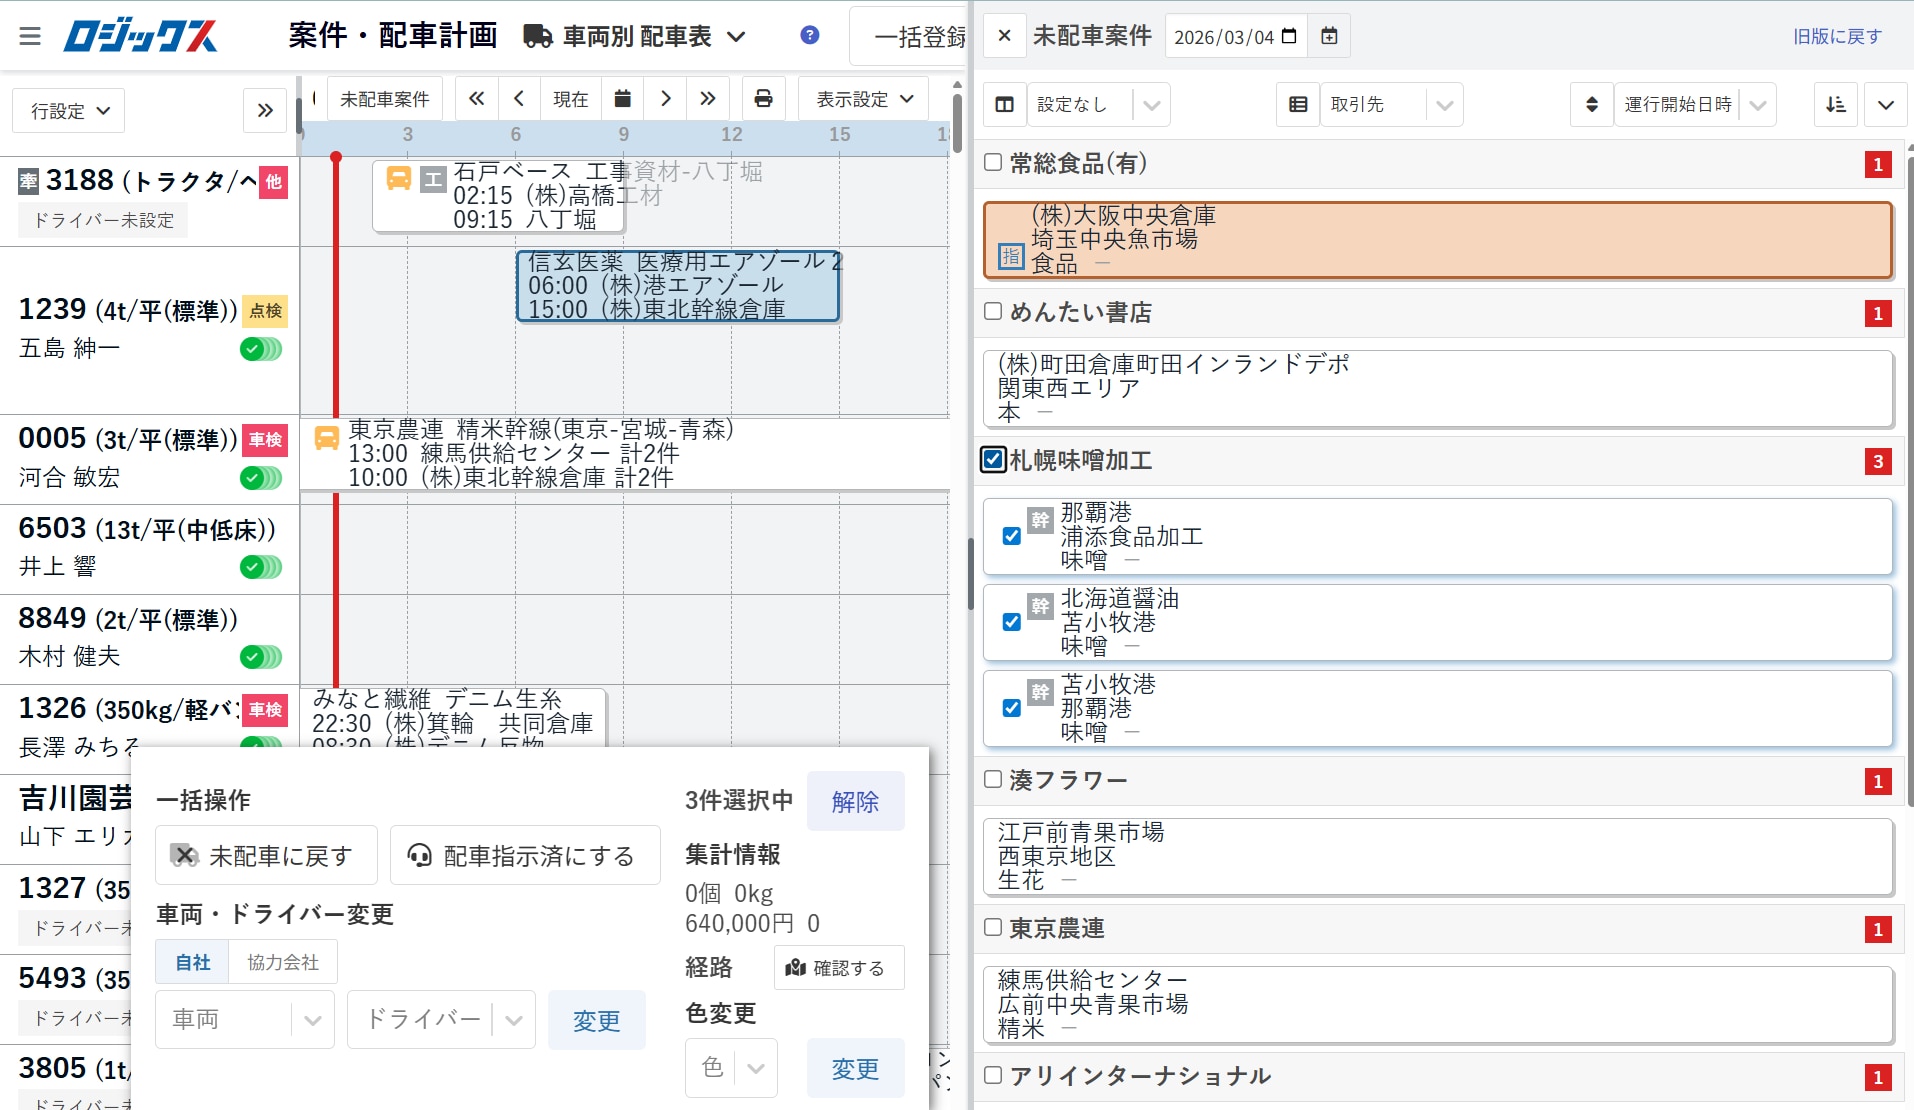
Task: Switch to the 協力会社 tab
Action: coord(283,962)
